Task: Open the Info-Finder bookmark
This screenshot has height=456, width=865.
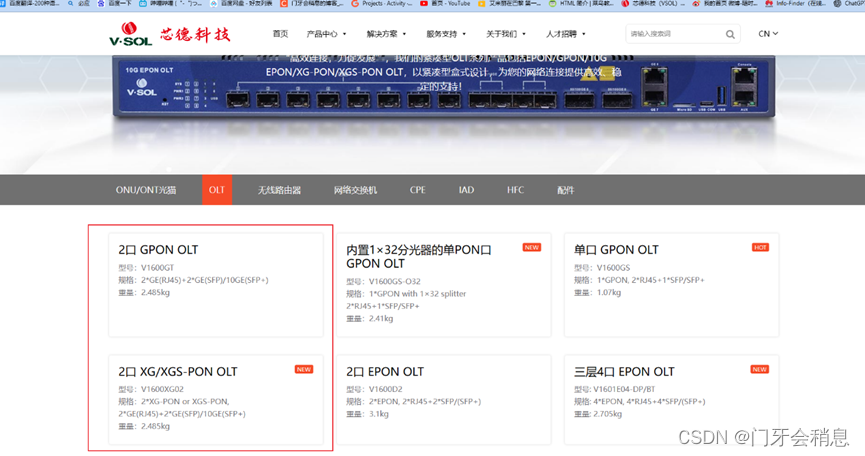Action: click(x=795, y=3)
